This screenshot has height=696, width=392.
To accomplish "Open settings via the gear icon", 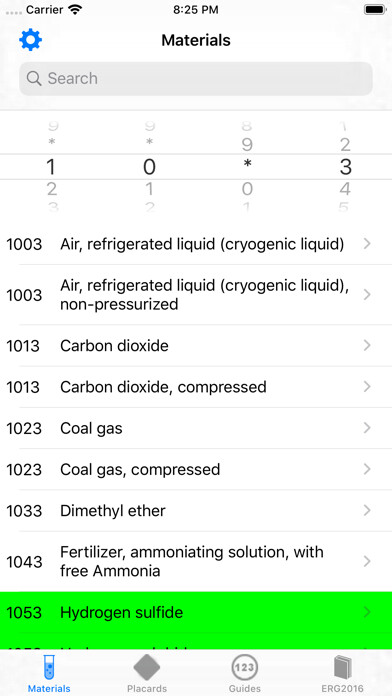I will [31, 40].
